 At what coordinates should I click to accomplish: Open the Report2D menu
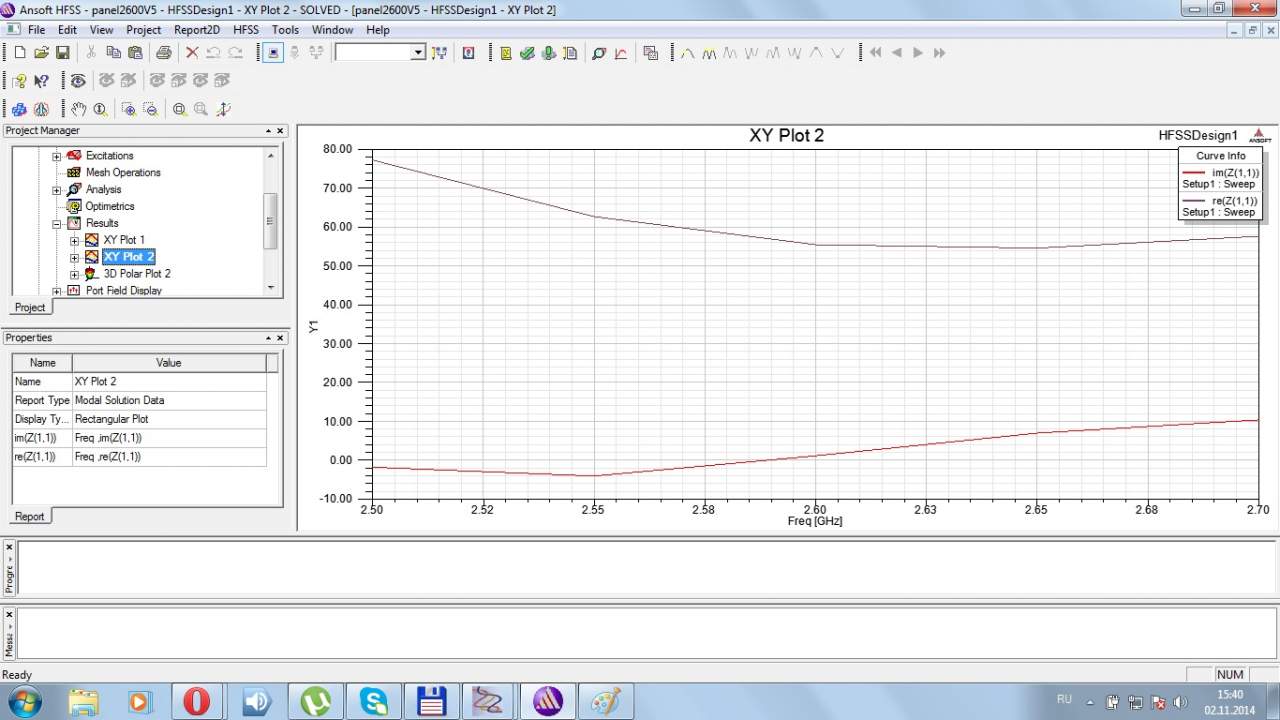pos(196,30)
